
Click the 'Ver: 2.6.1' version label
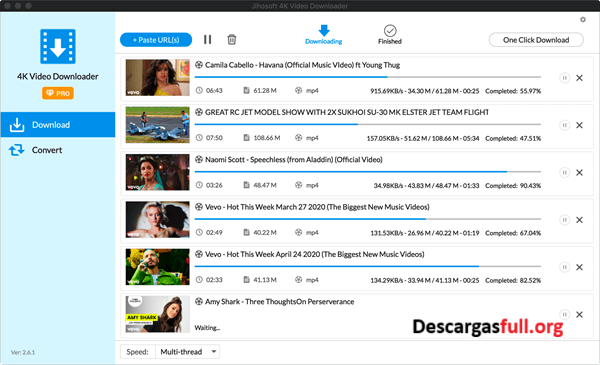click(23, 352)
